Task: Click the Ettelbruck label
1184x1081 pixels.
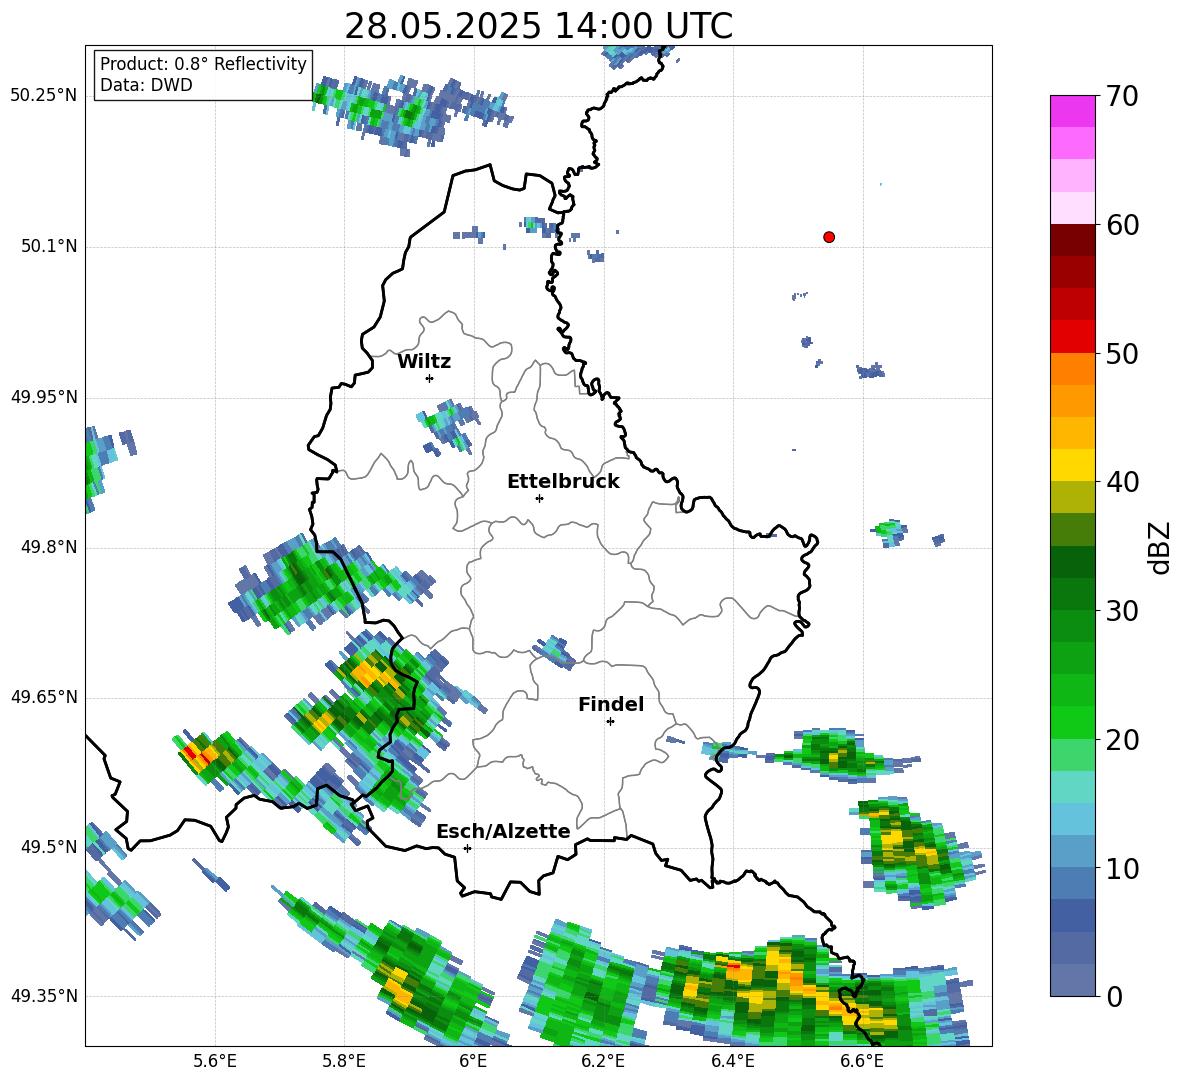Action: click(563, 482)
